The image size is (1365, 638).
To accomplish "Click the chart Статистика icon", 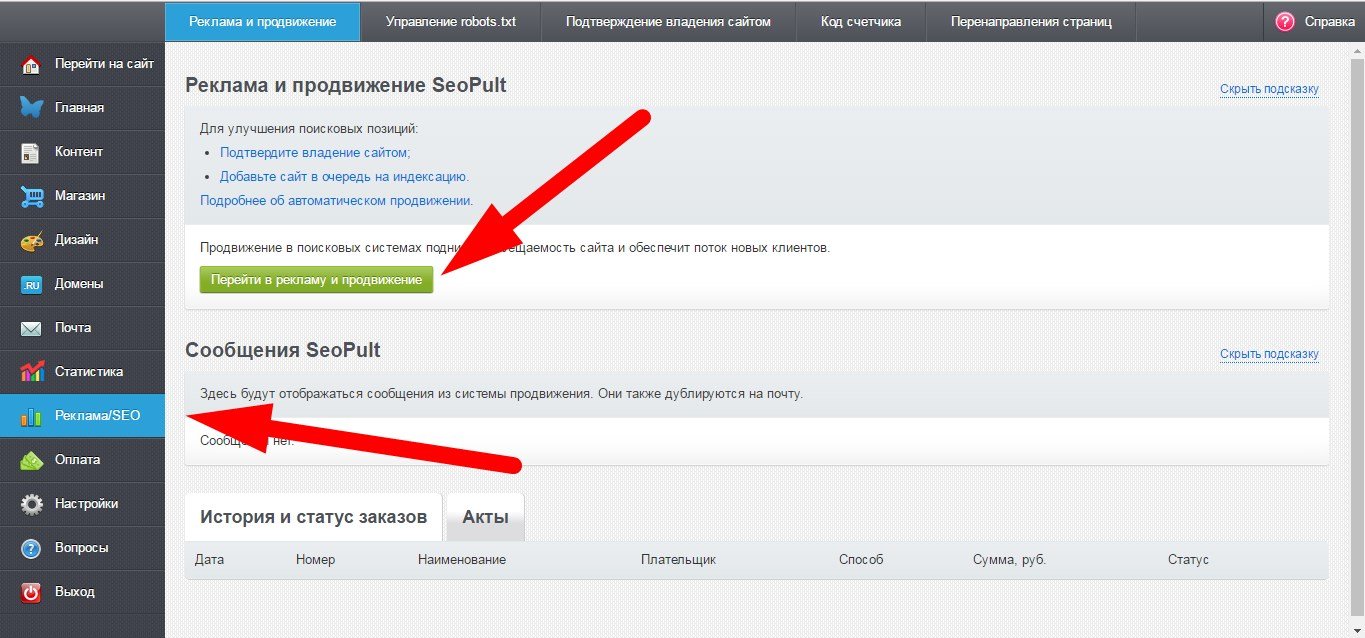I will 32,372.
